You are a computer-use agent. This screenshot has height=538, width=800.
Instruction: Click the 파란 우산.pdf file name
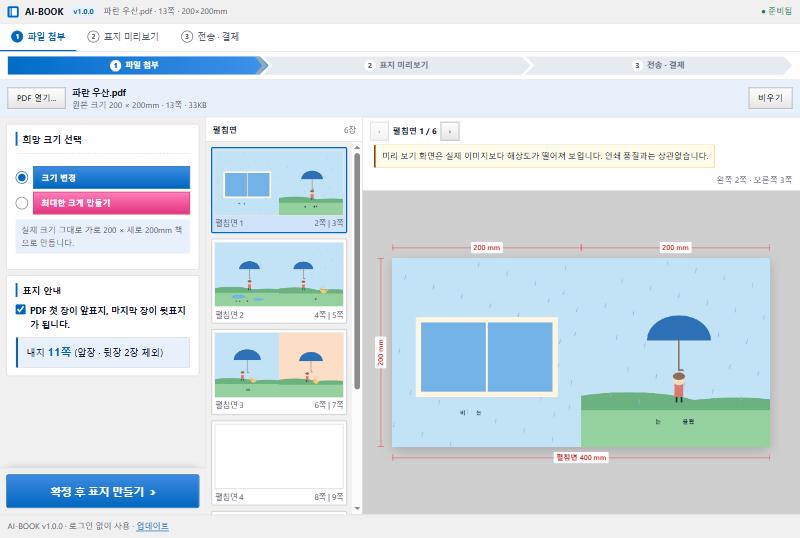99,92
